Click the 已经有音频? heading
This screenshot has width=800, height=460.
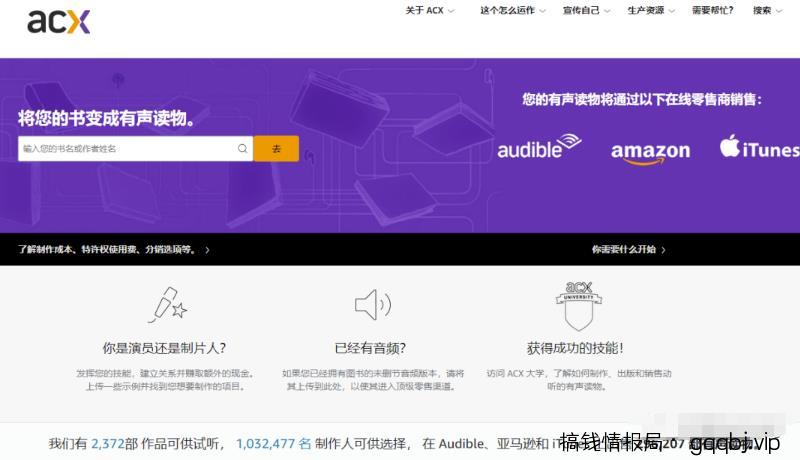pyautogui.click(x=370, y=348)
